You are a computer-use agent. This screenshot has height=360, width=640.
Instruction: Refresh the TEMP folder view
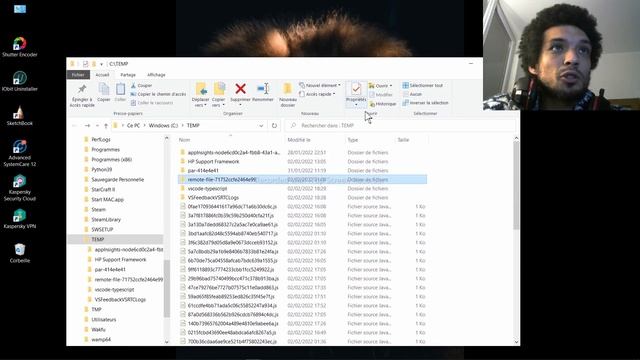tap(274, 126)
